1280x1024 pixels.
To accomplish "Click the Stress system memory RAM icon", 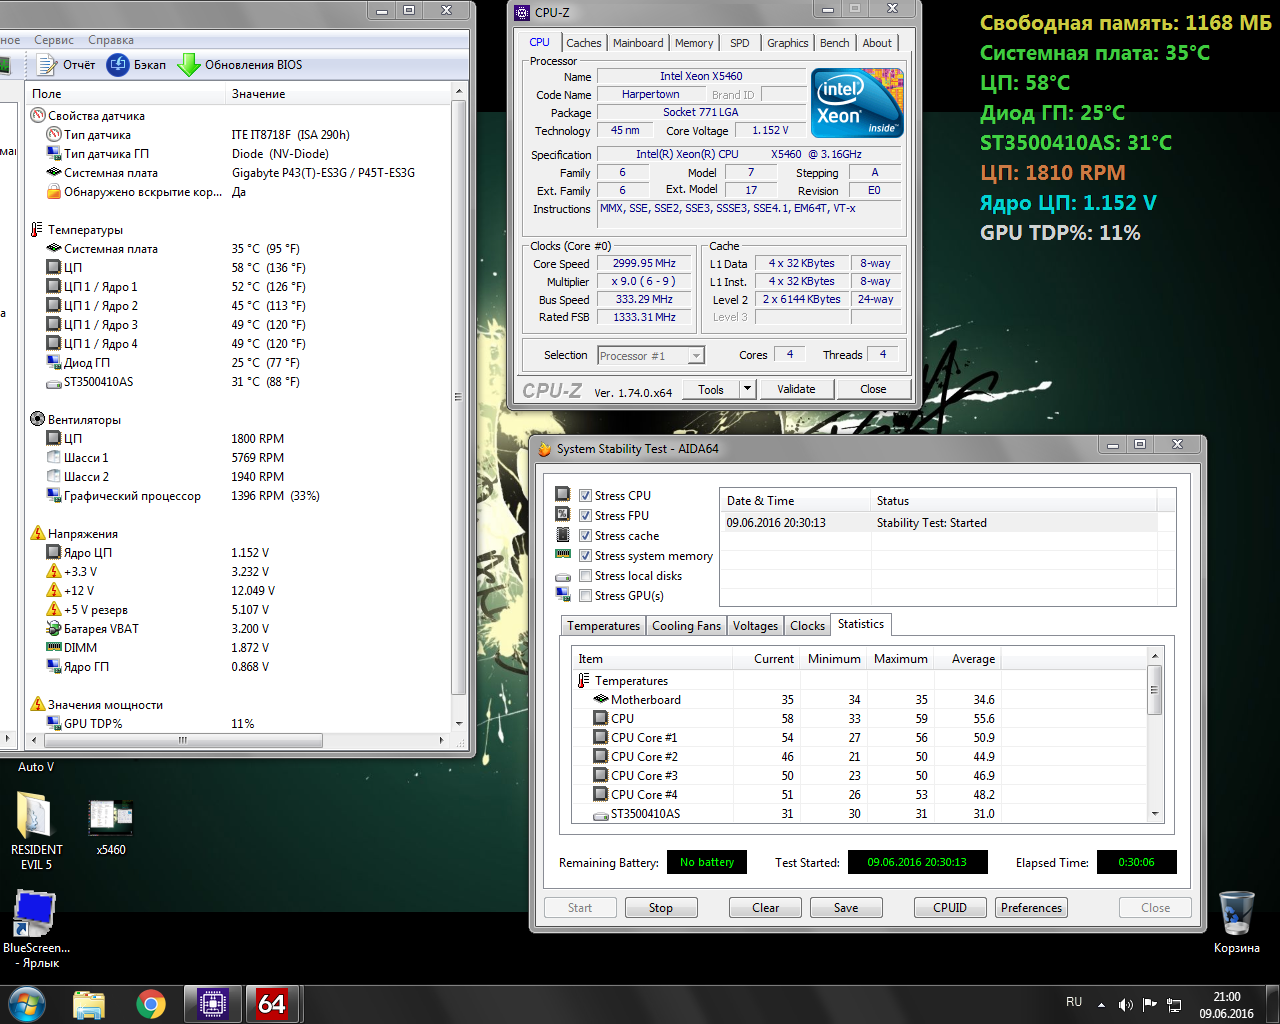I will [x=563, y=555].
